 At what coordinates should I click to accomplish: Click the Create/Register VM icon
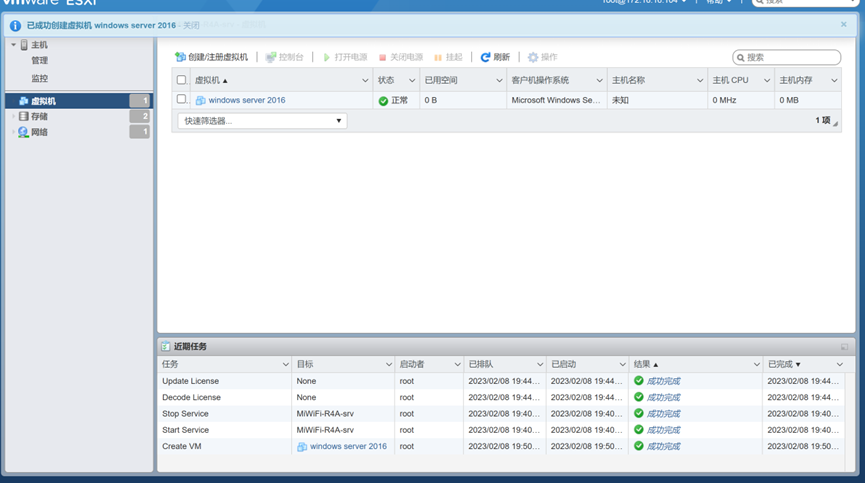tap(180, 57)
